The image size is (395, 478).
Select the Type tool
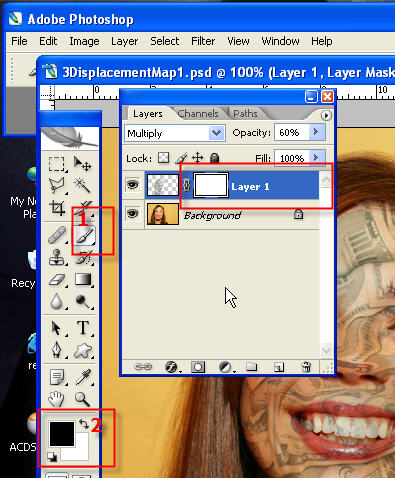click(83, 328)
